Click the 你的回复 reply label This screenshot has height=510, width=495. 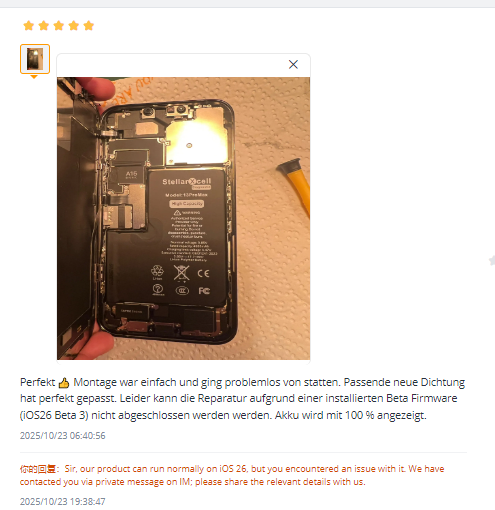pyautogui.click(x=38, y=469)
